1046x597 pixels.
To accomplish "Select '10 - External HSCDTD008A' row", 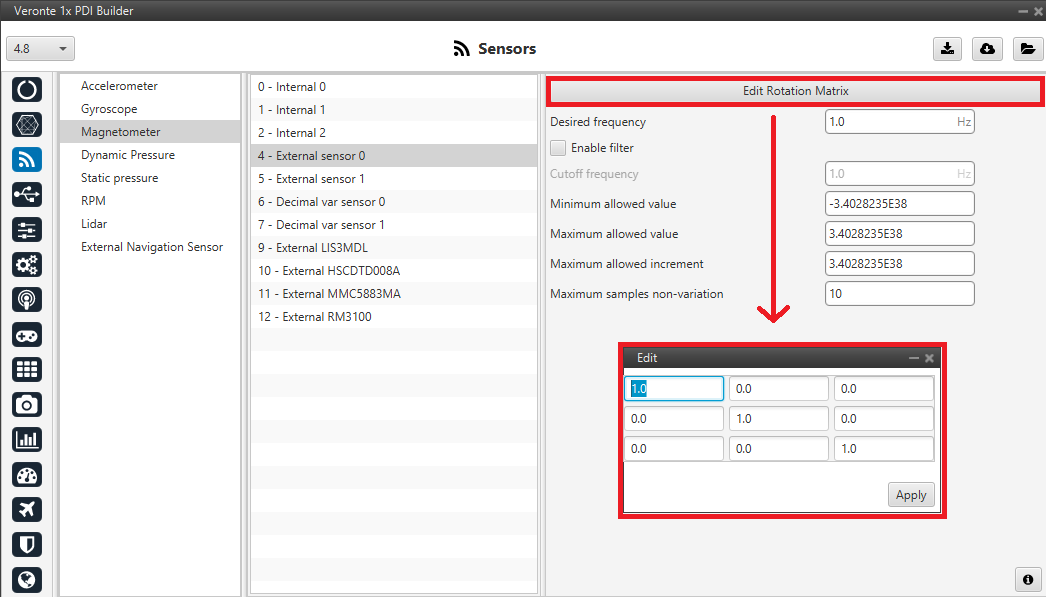I will point(394,271).
